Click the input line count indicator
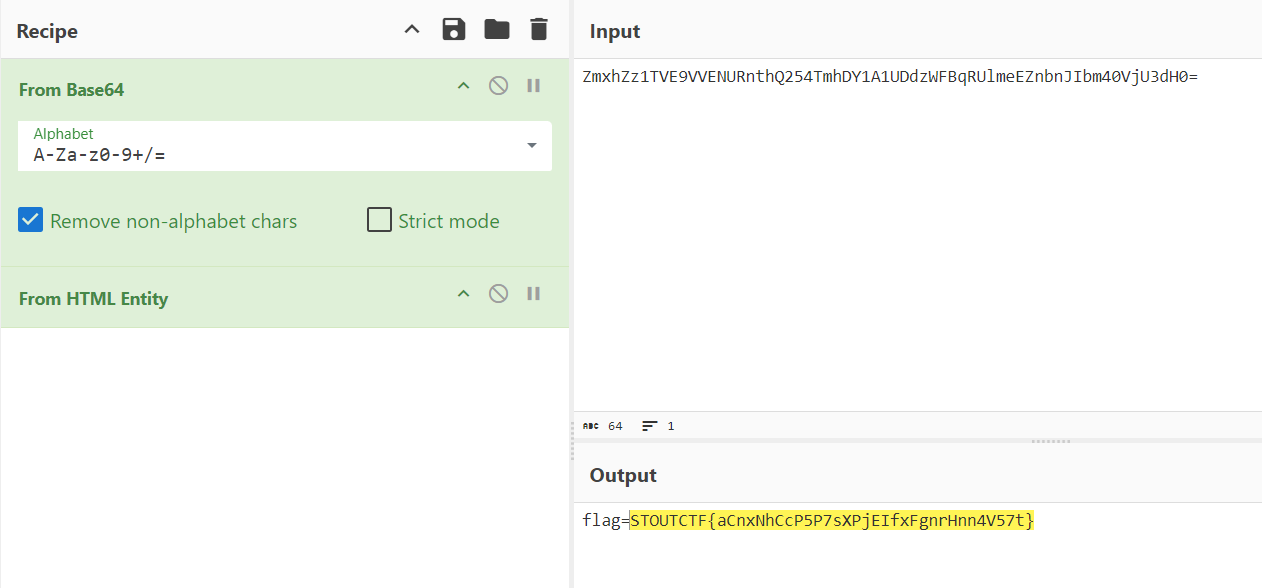Image resolution: width=1262 pixels, height=588 pixels. point(658,426)
